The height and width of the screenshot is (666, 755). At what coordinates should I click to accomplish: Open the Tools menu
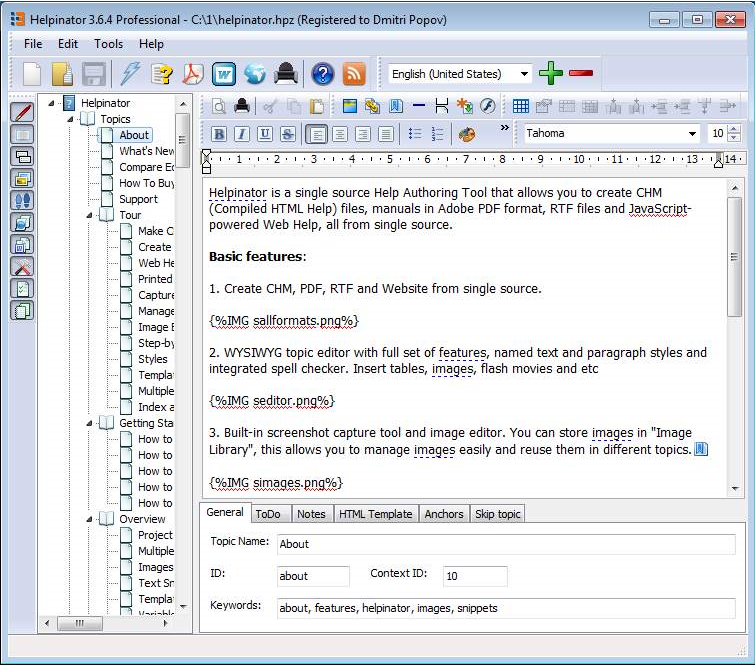click(108, 44)
